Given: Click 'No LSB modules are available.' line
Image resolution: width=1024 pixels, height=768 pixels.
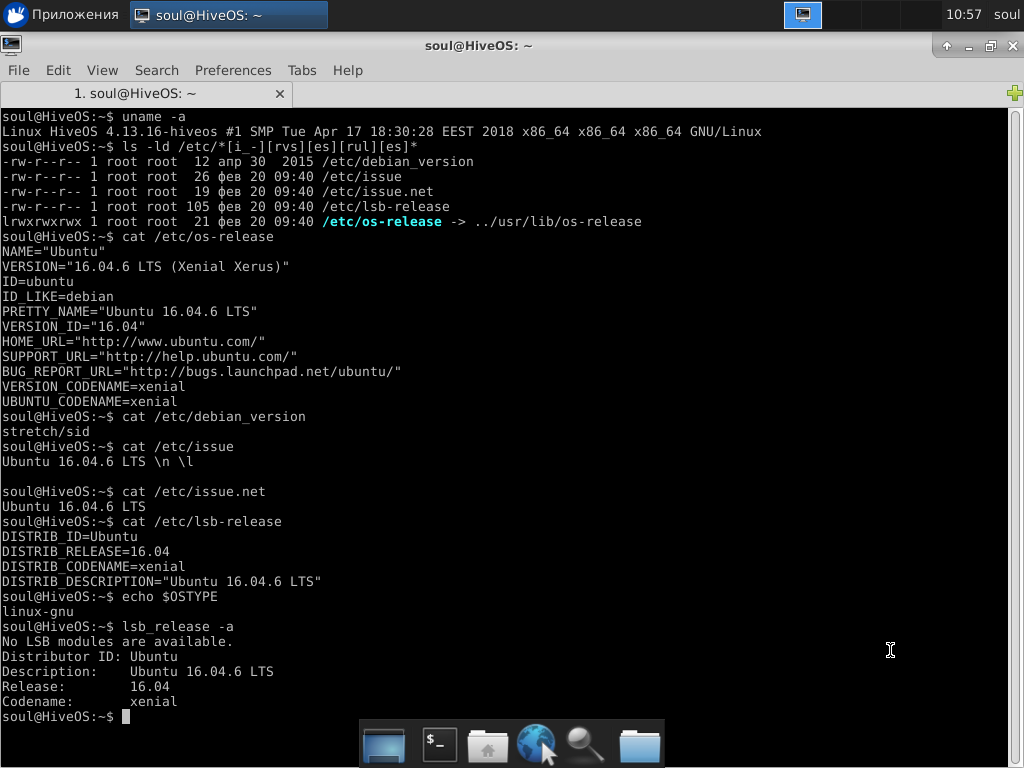Looking at the screenshot, I should 118,643.
